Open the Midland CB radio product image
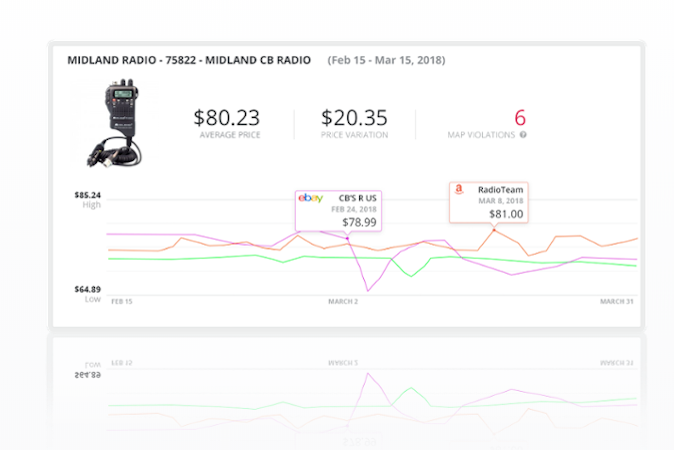Viewport: 674px width, 450px height. tap(116, 123)
